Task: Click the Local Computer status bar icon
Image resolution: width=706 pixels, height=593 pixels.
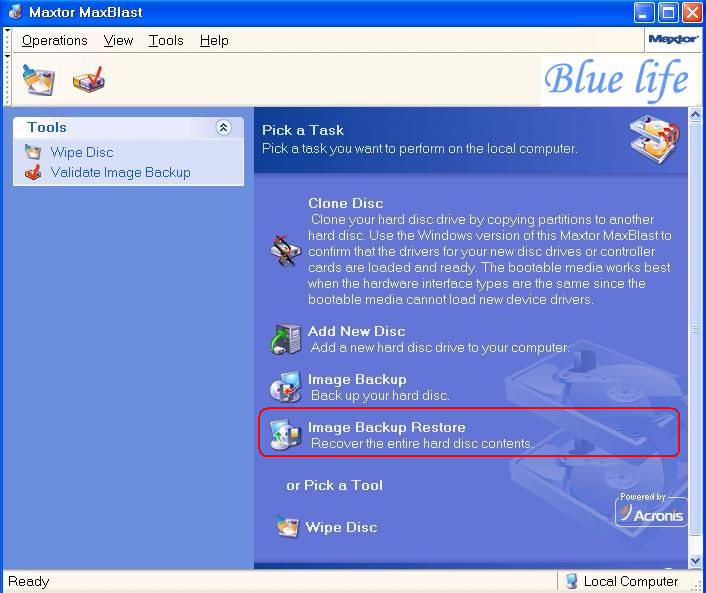Action: [571, 581]
